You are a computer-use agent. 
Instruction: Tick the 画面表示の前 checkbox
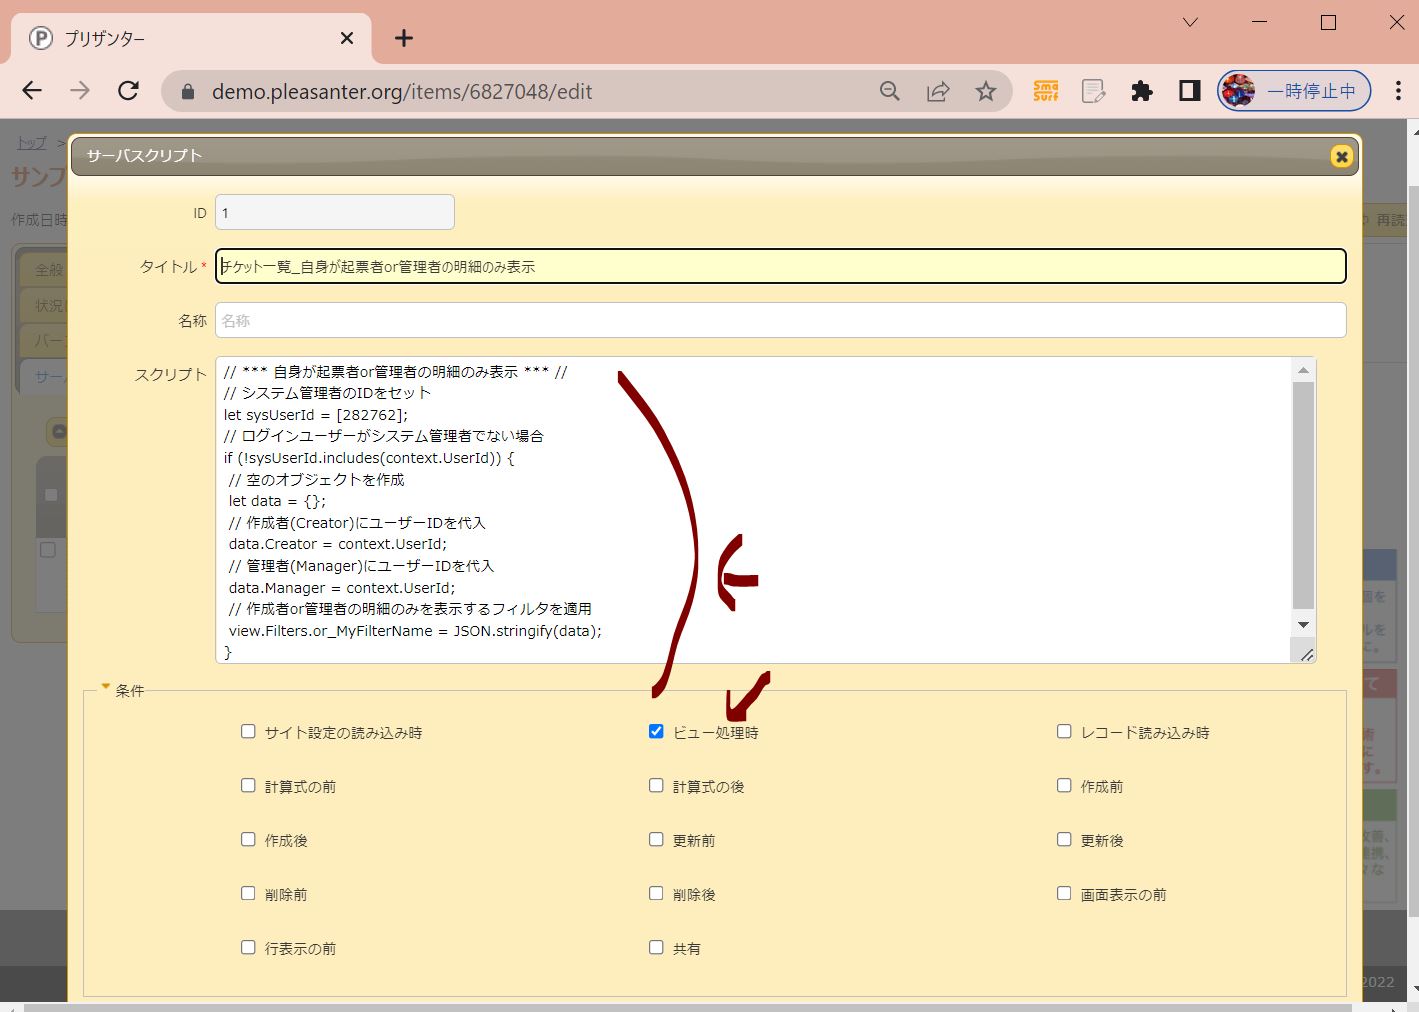click(1064, 894)
